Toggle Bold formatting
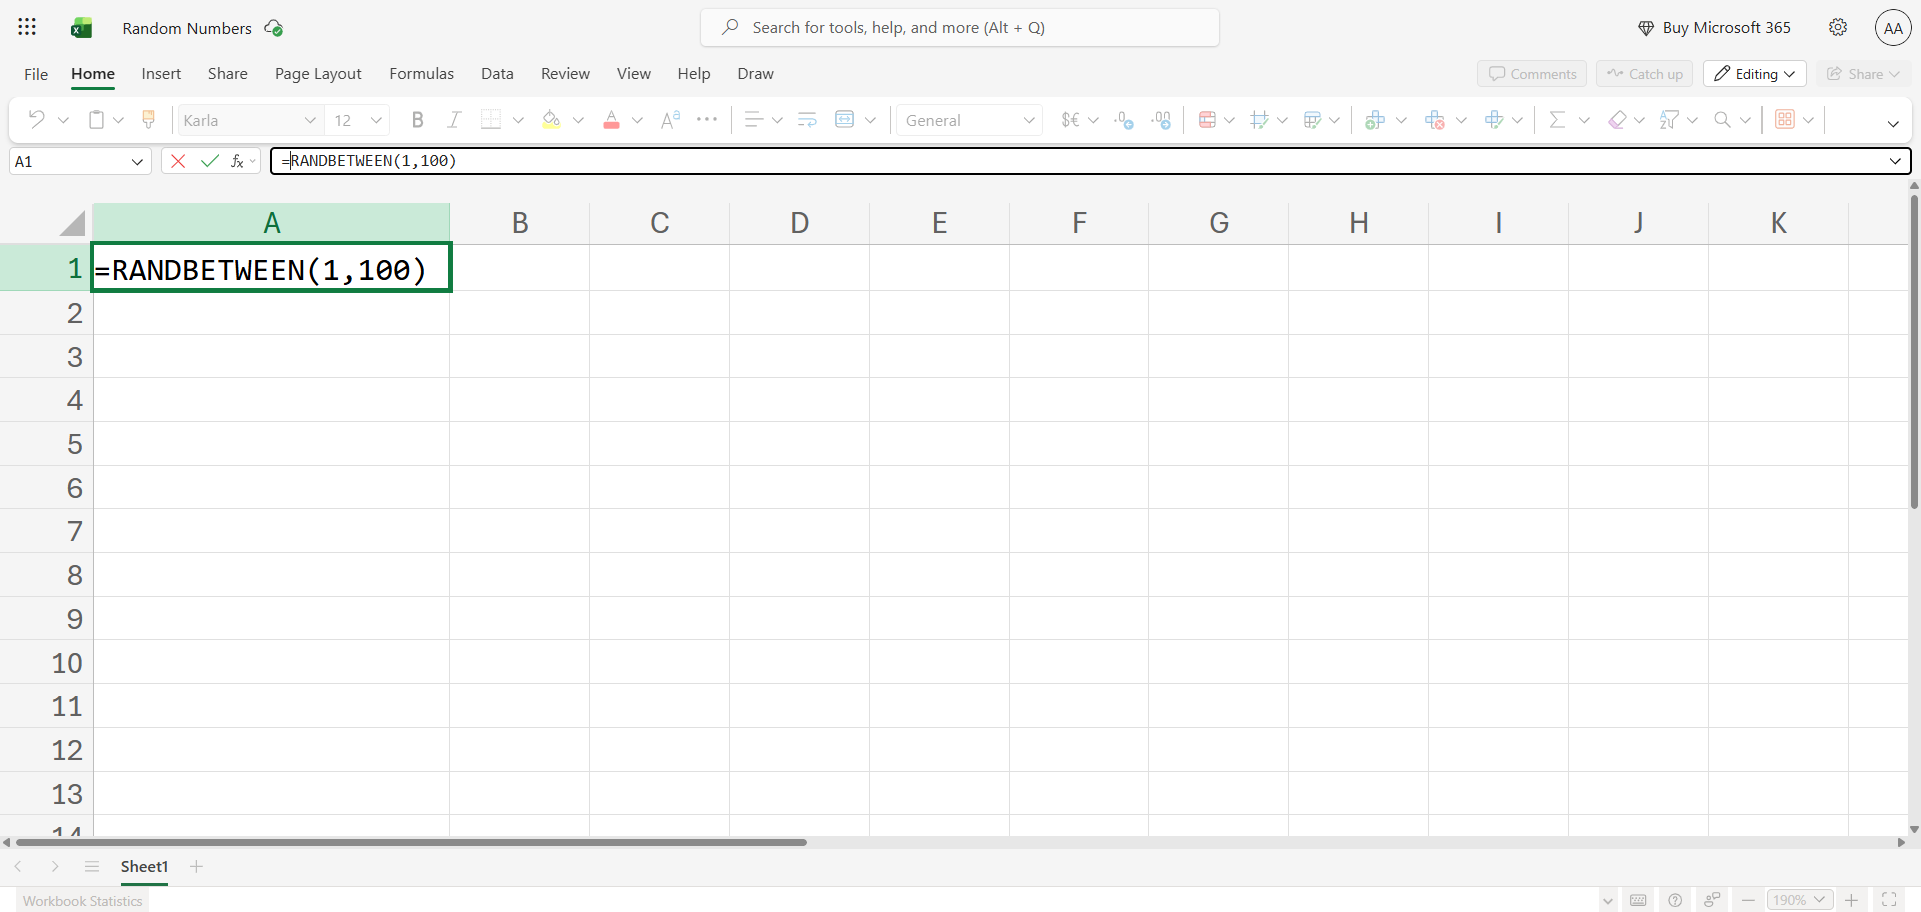 [418, 120]
